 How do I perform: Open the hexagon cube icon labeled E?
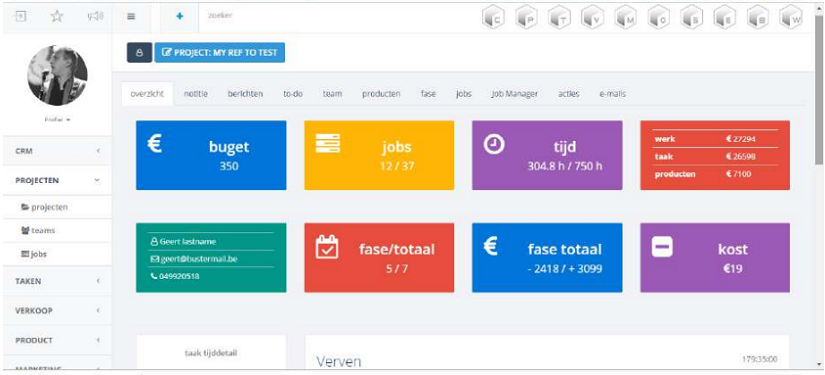coord(725,18)
